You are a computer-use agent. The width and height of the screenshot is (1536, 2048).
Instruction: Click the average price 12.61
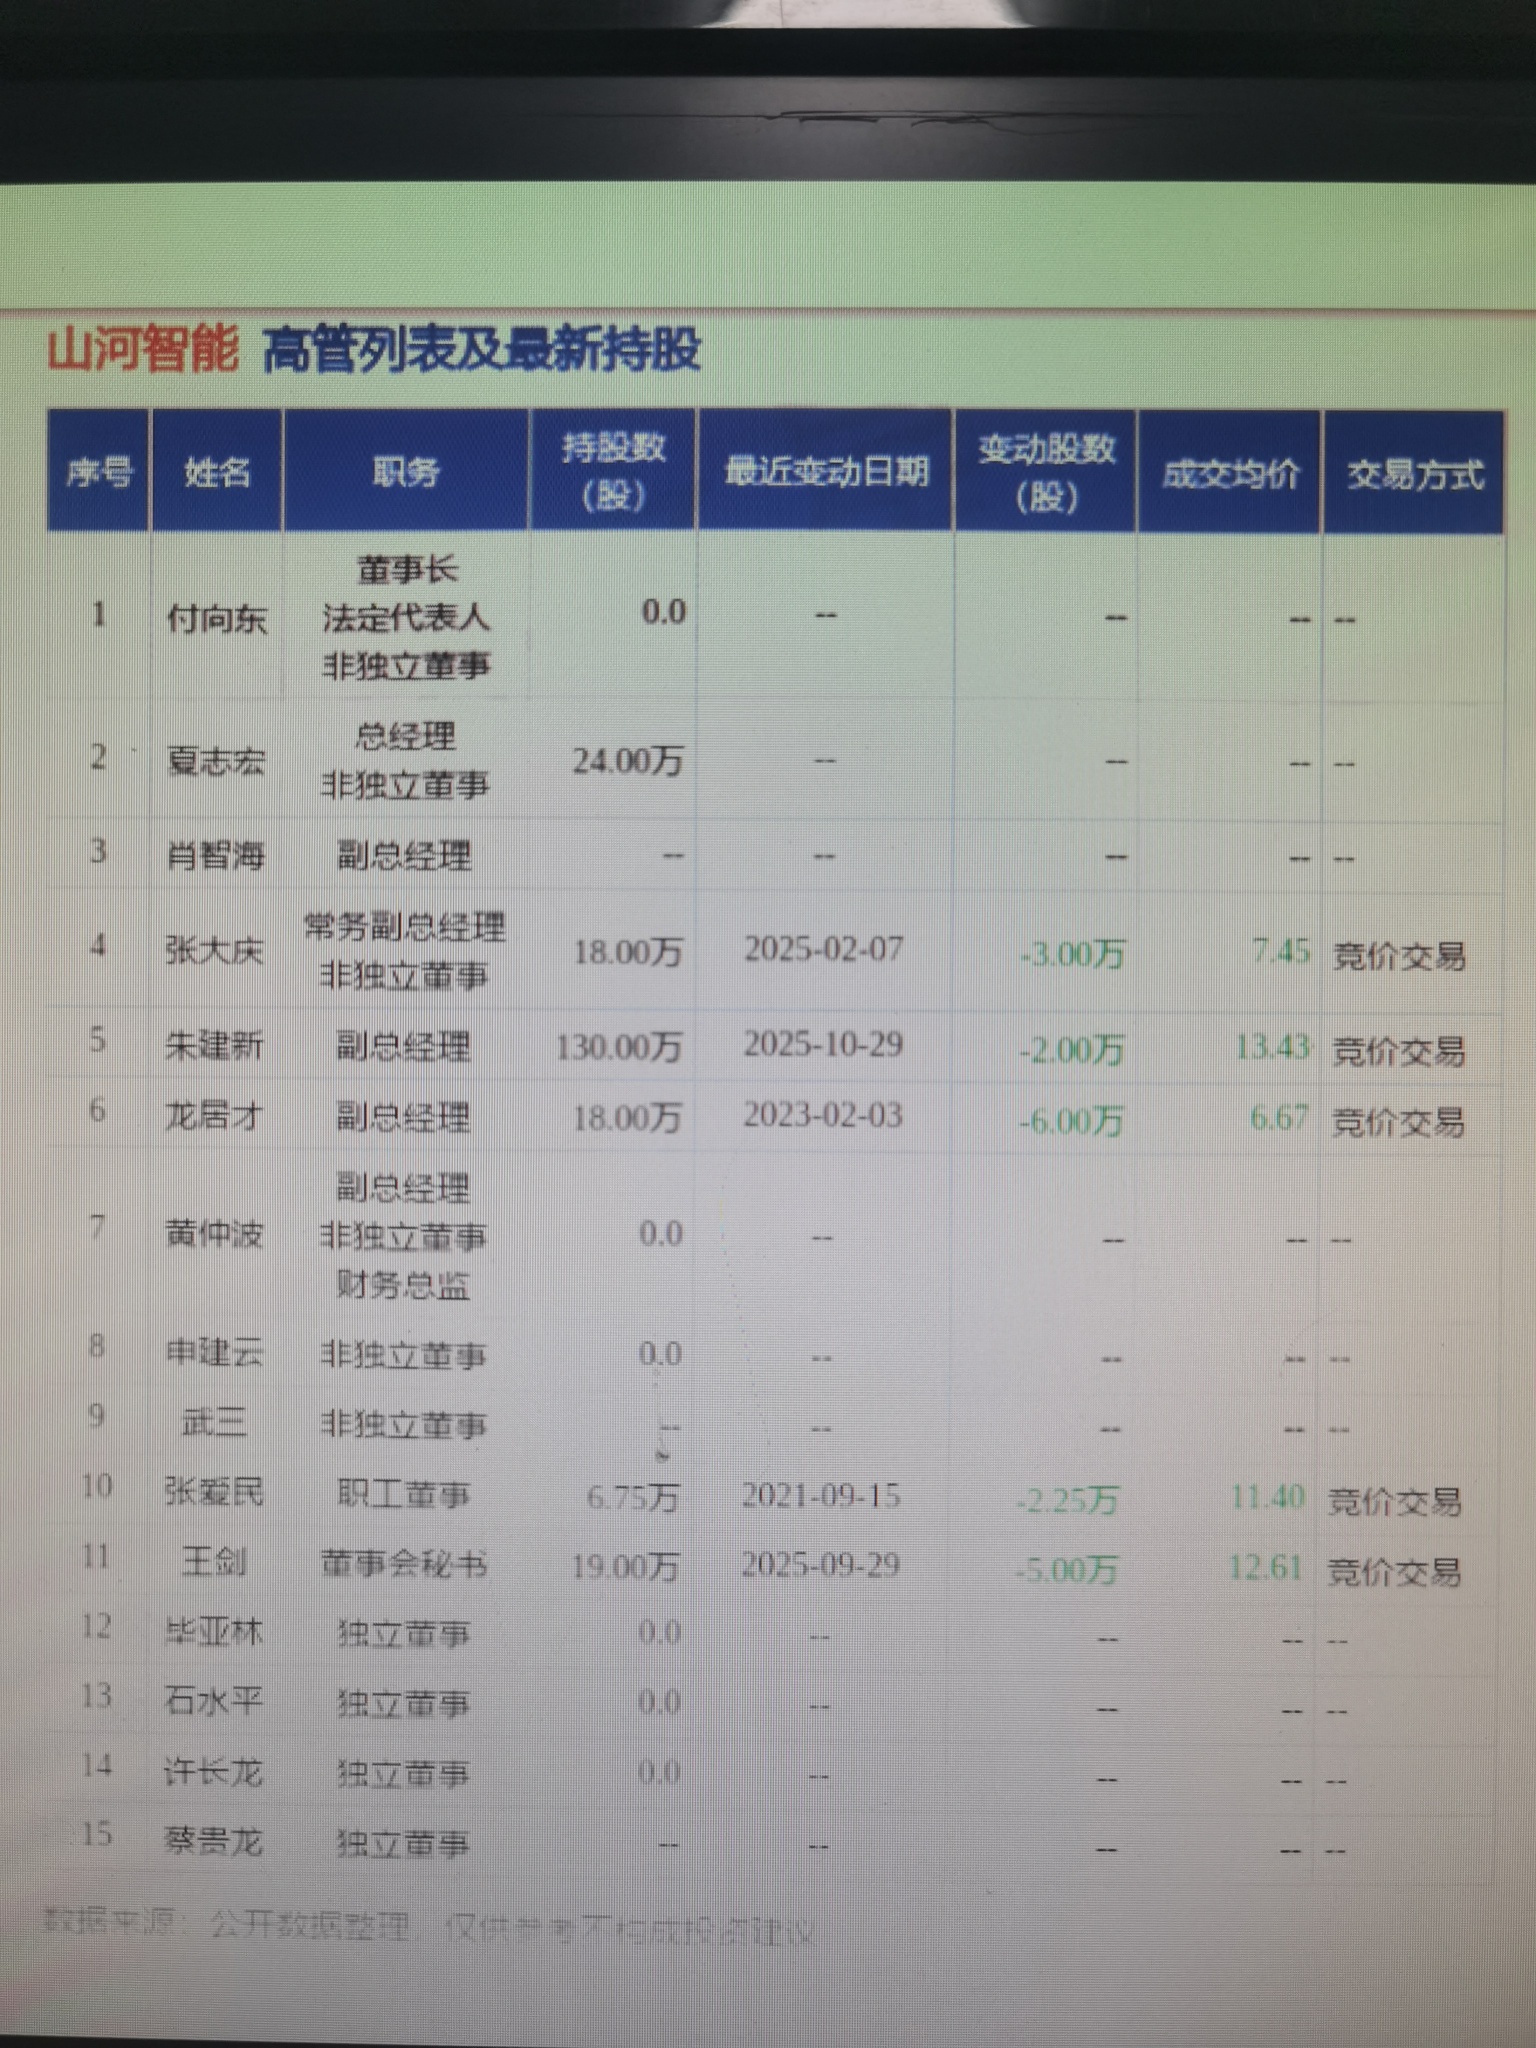[1265, 1567]
